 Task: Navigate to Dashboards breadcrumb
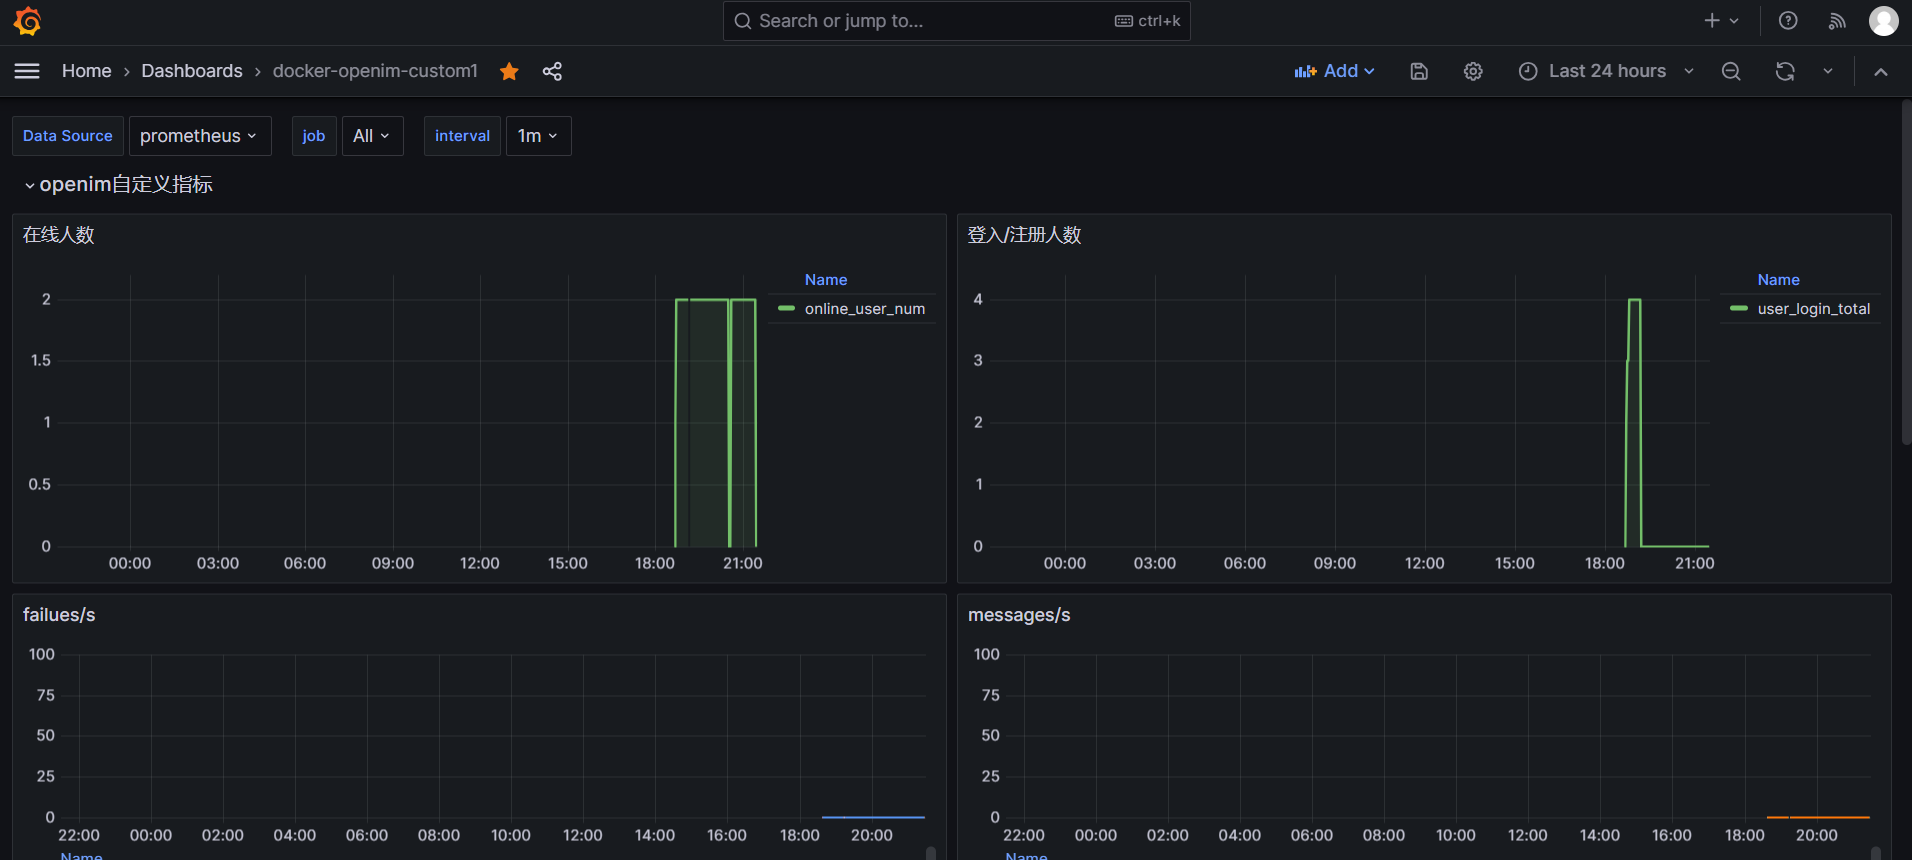[192, 71]
